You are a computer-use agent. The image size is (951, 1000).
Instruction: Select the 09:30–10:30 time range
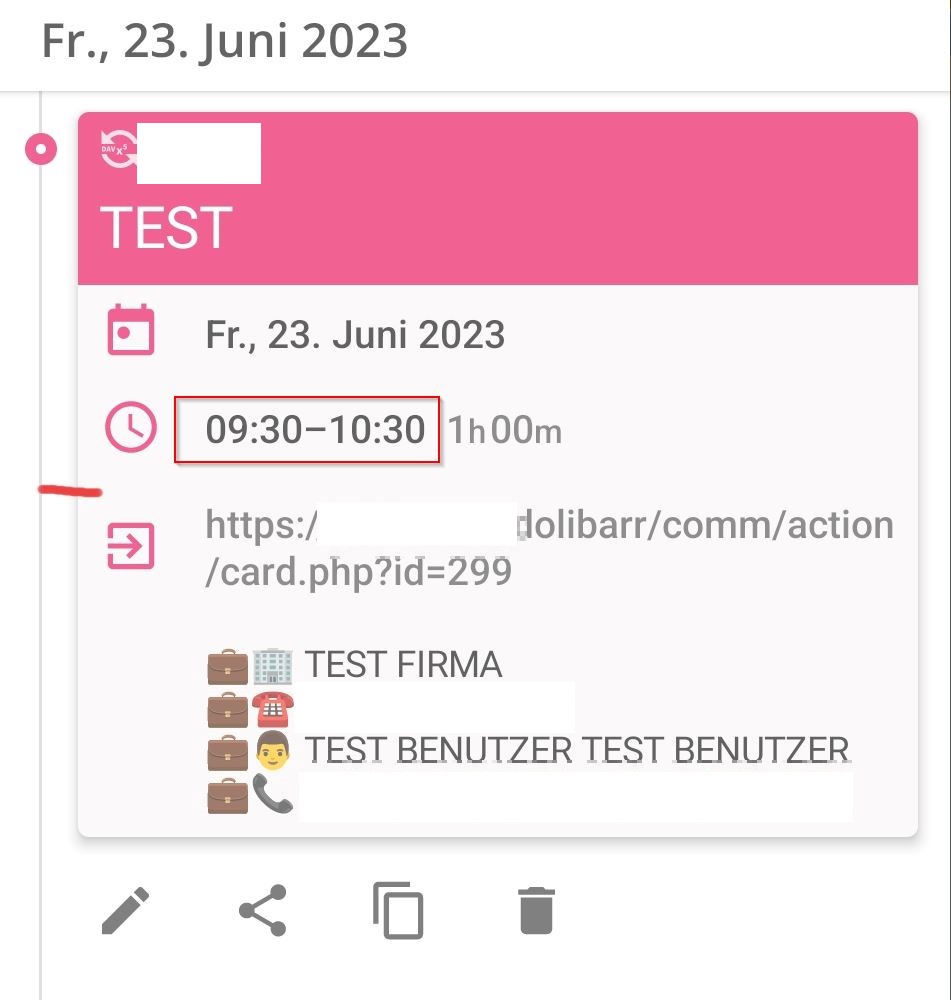click(315, 429)
